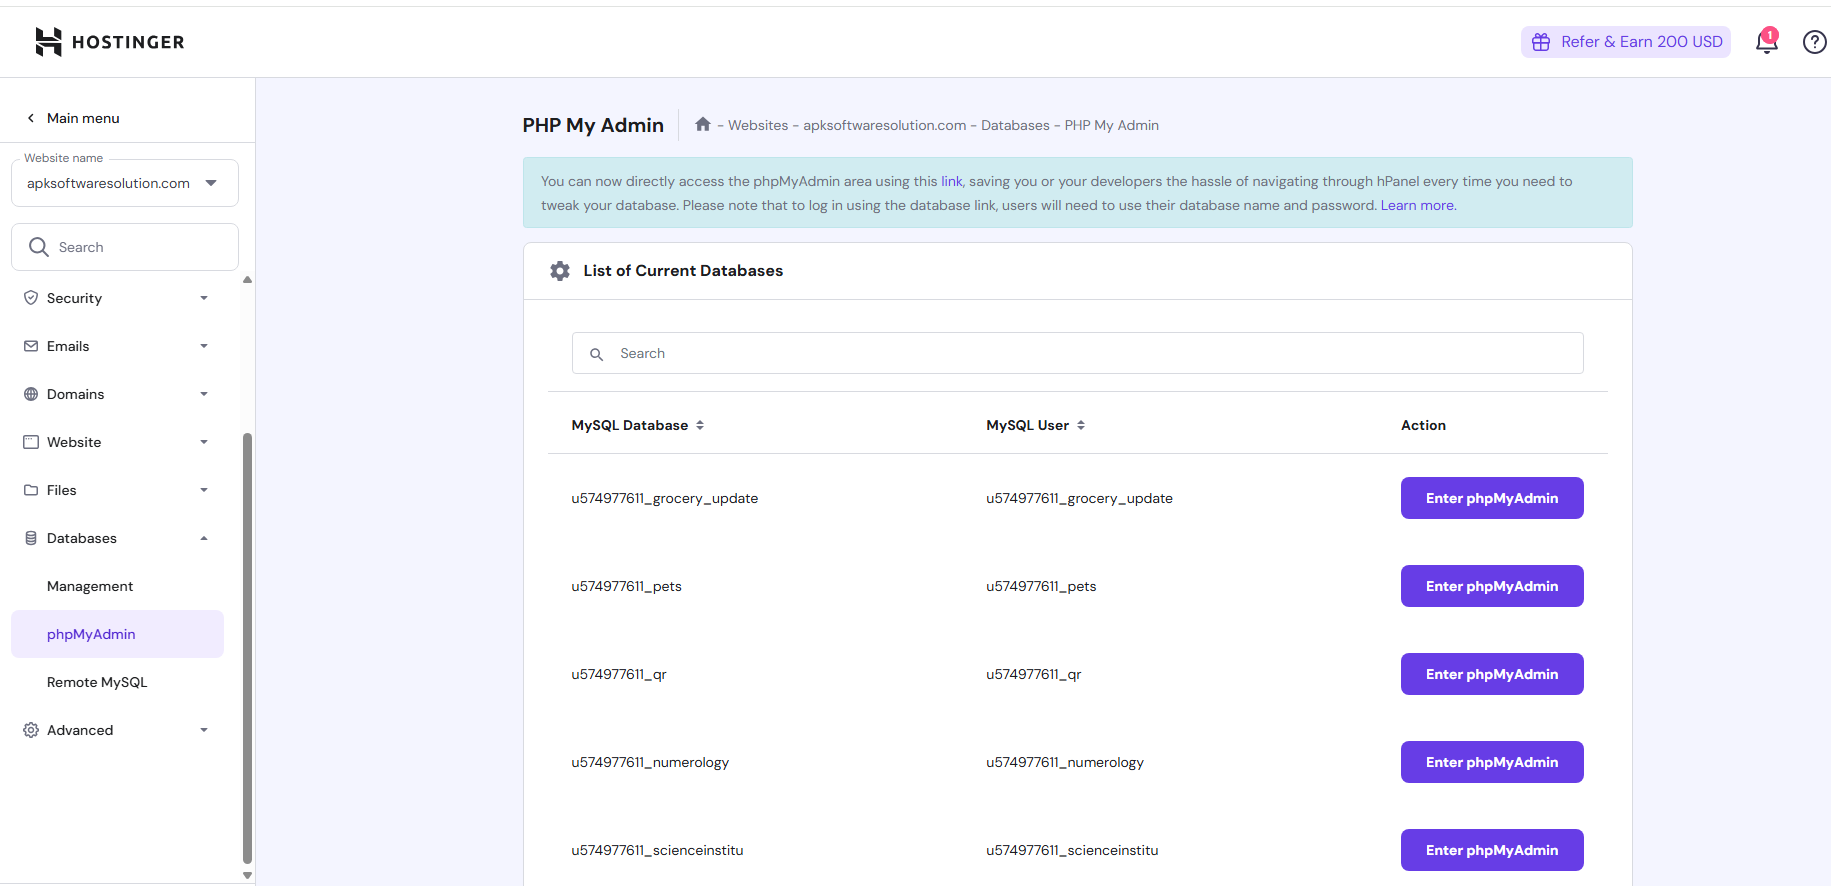
Task: Enter phpMyAdmin for scienceinstitu database
Action: tap(1492, 850)
